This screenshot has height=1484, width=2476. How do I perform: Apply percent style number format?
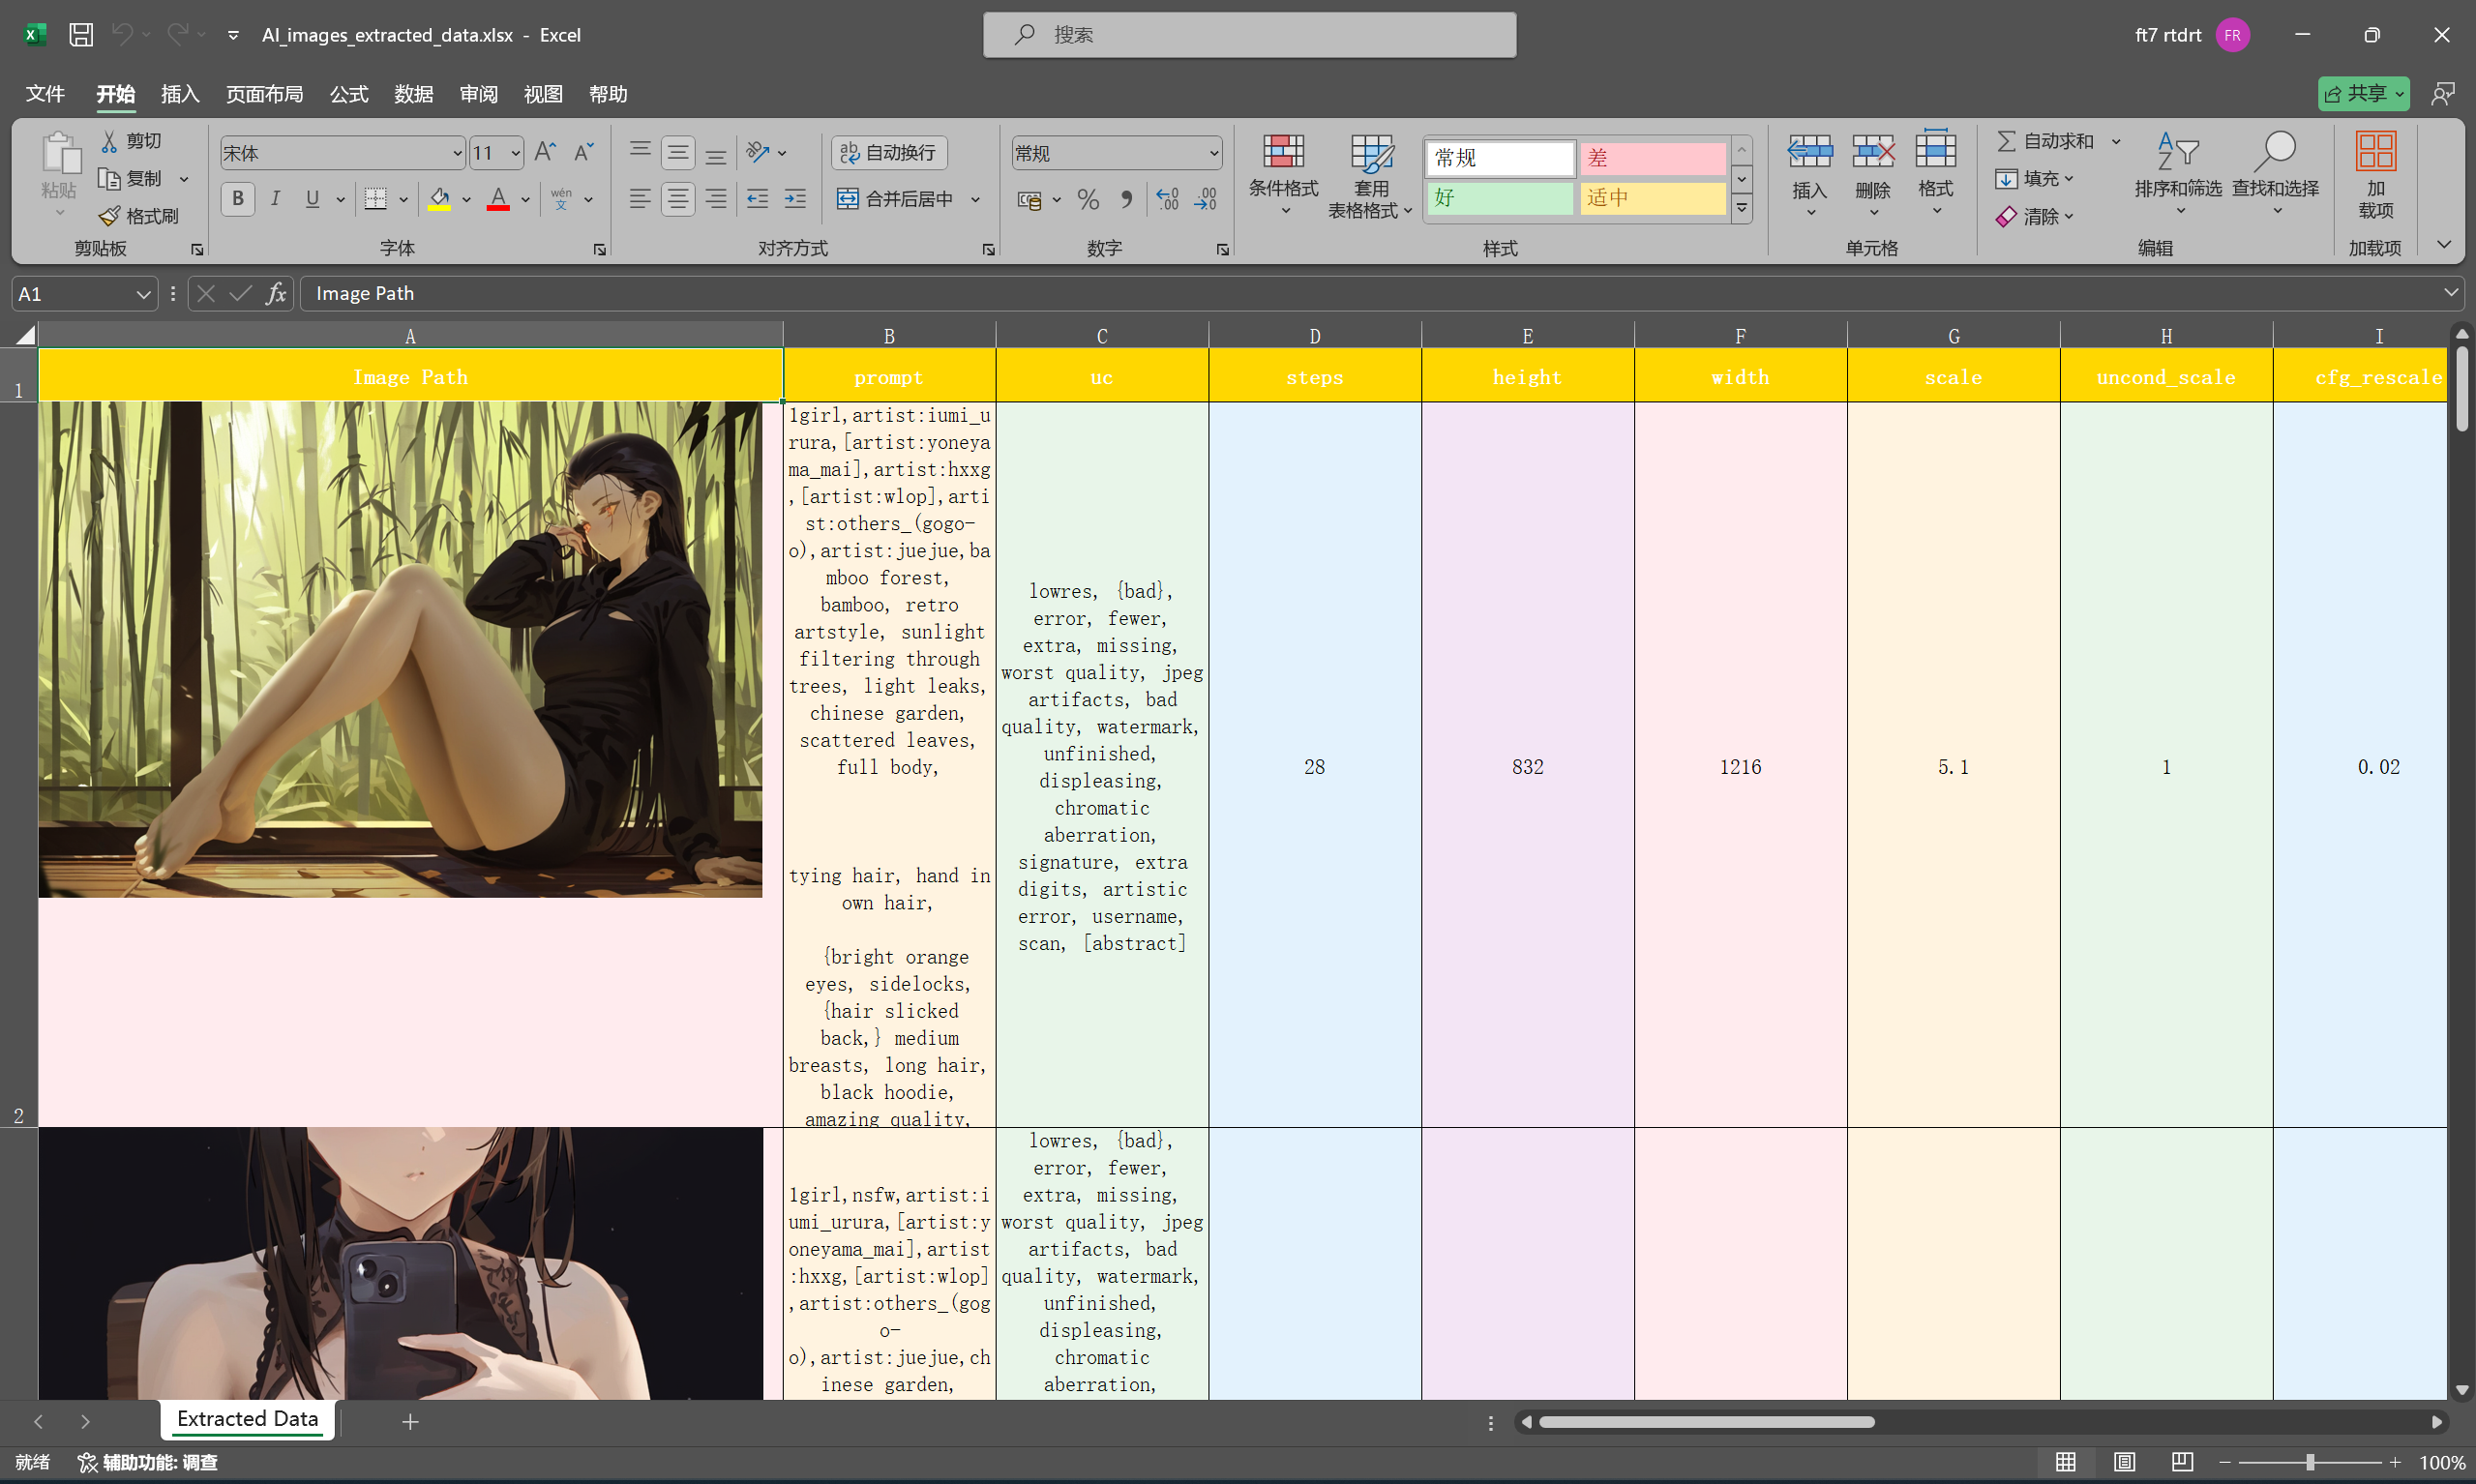point(1088,200)
